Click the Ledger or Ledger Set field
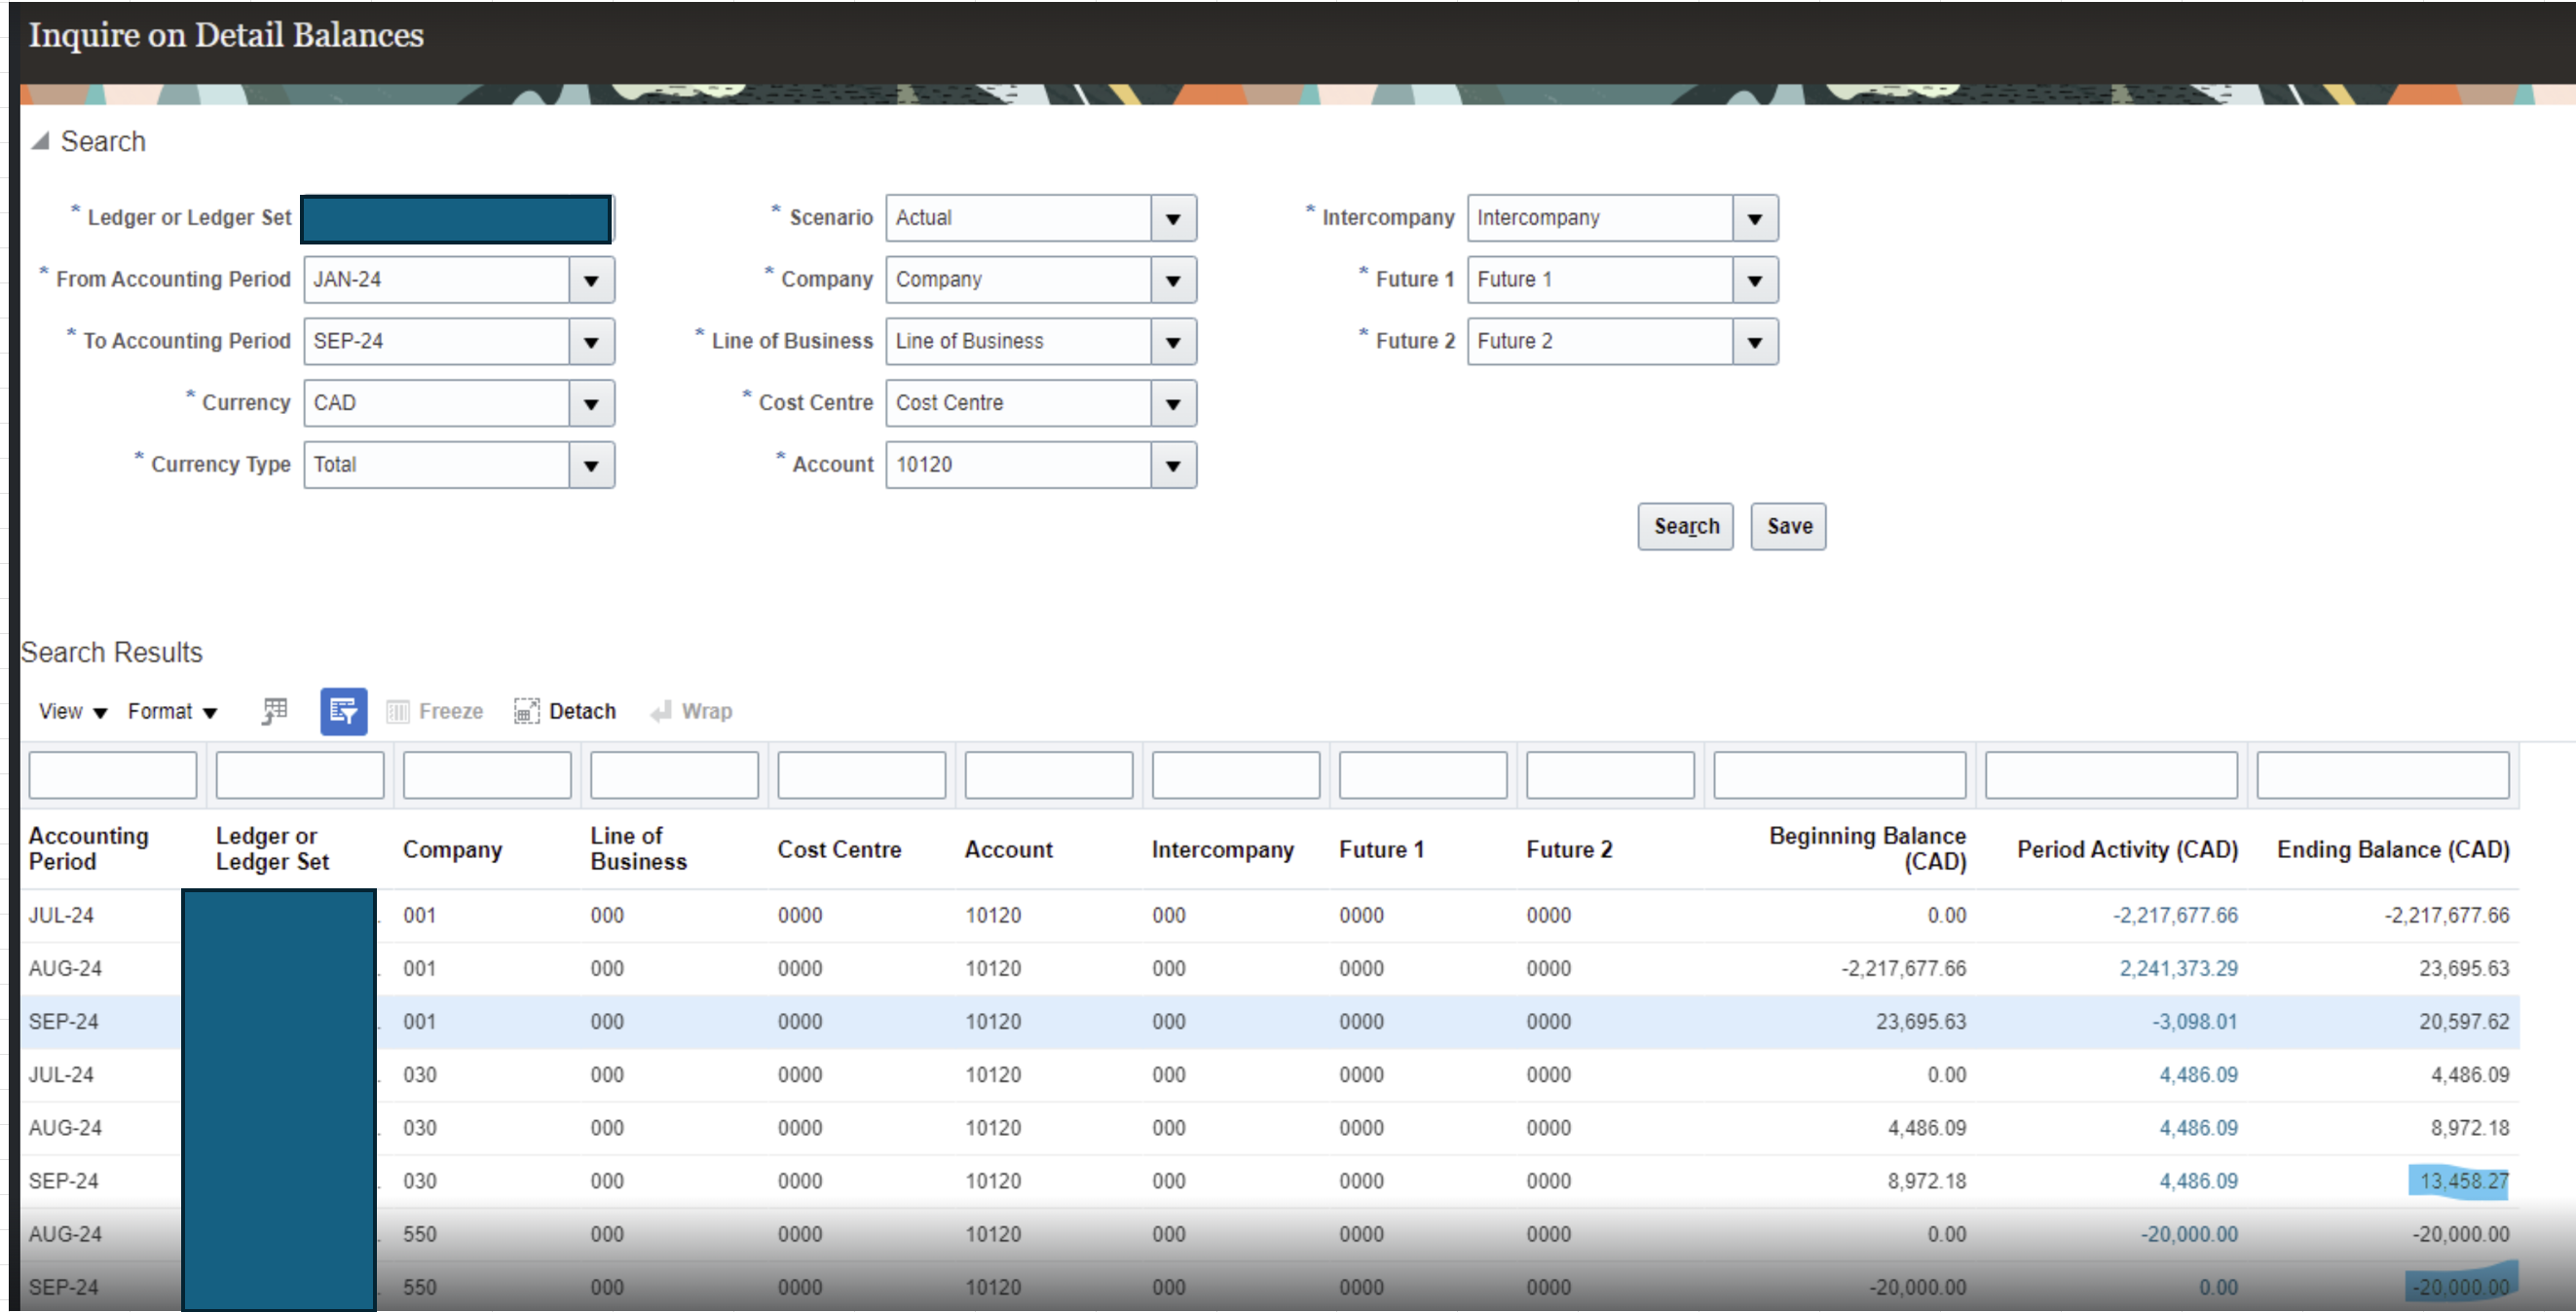 pos(457,219)
